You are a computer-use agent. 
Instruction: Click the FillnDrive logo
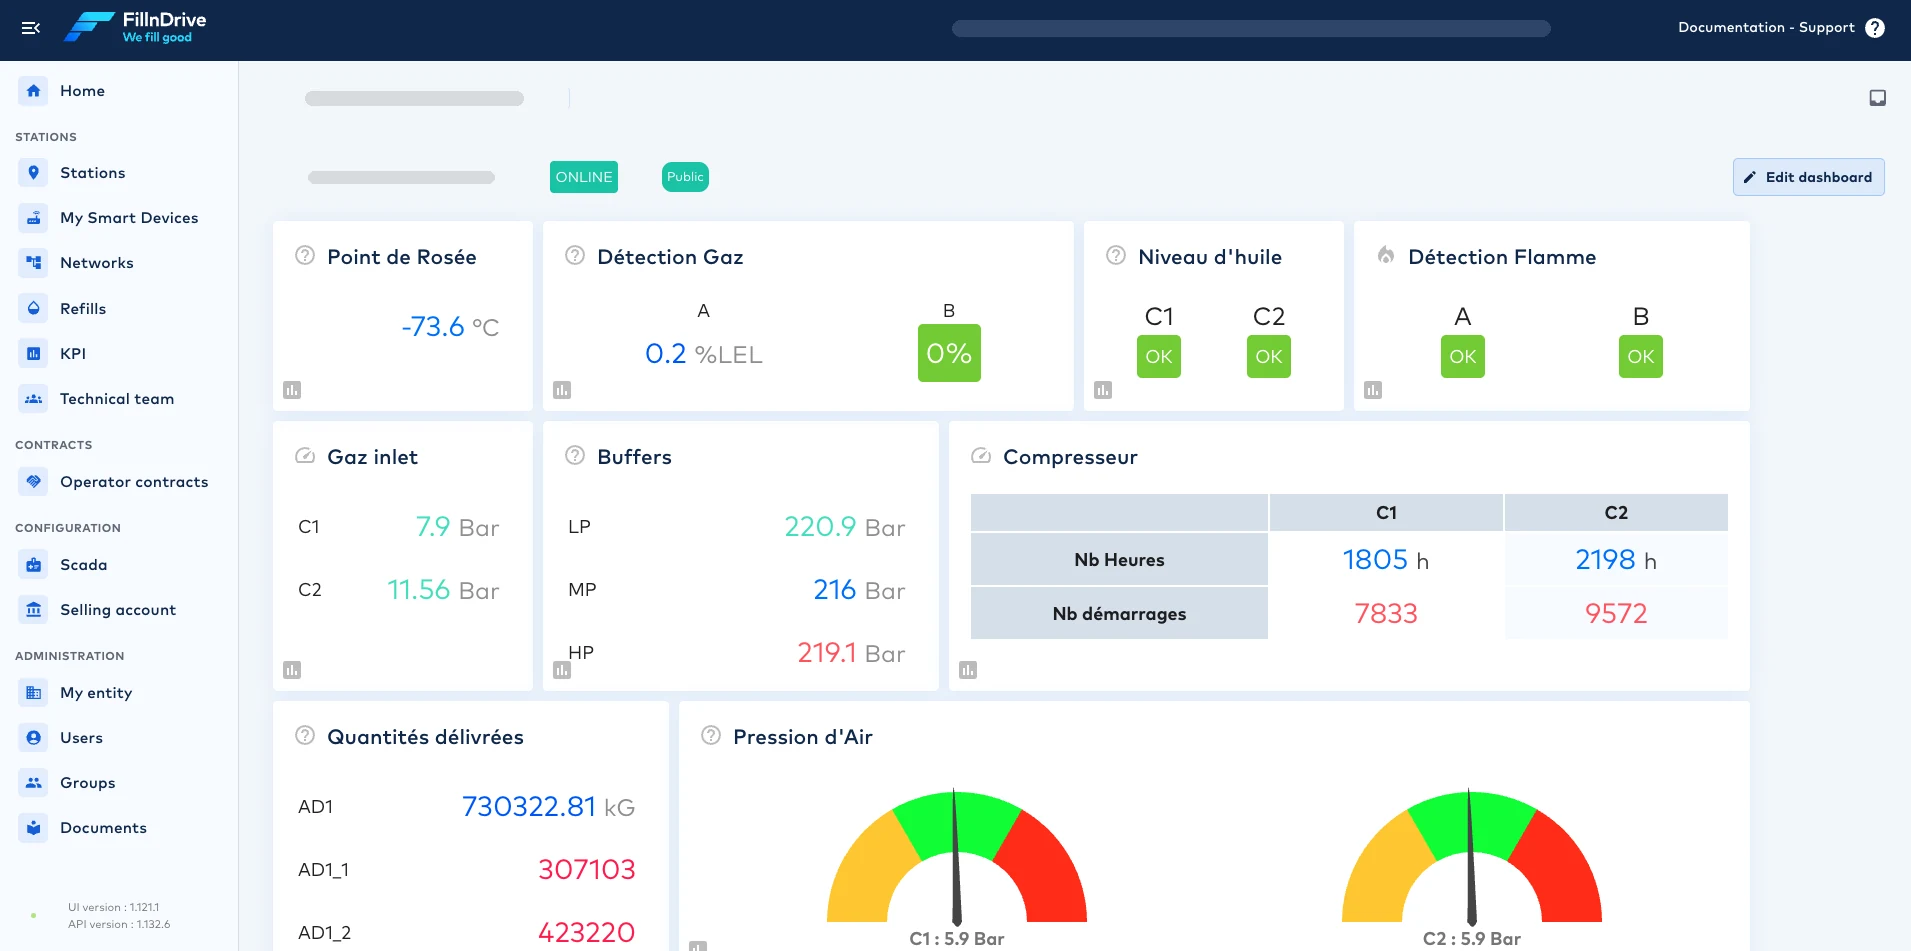coord(135,27)
